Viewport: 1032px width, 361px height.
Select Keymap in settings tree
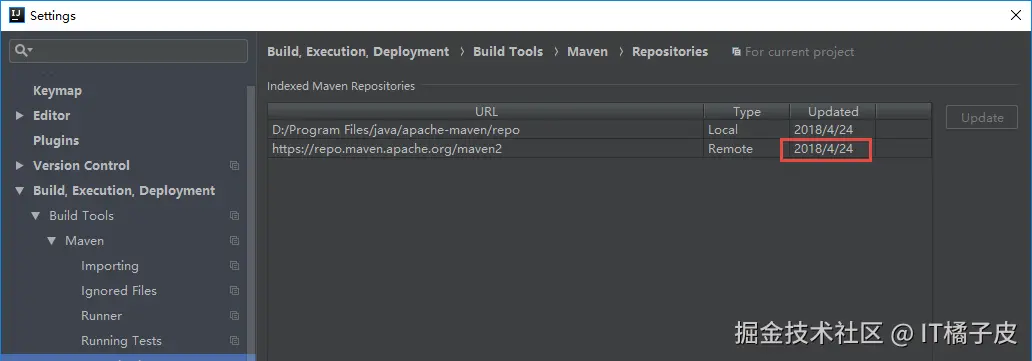point(57,91)
